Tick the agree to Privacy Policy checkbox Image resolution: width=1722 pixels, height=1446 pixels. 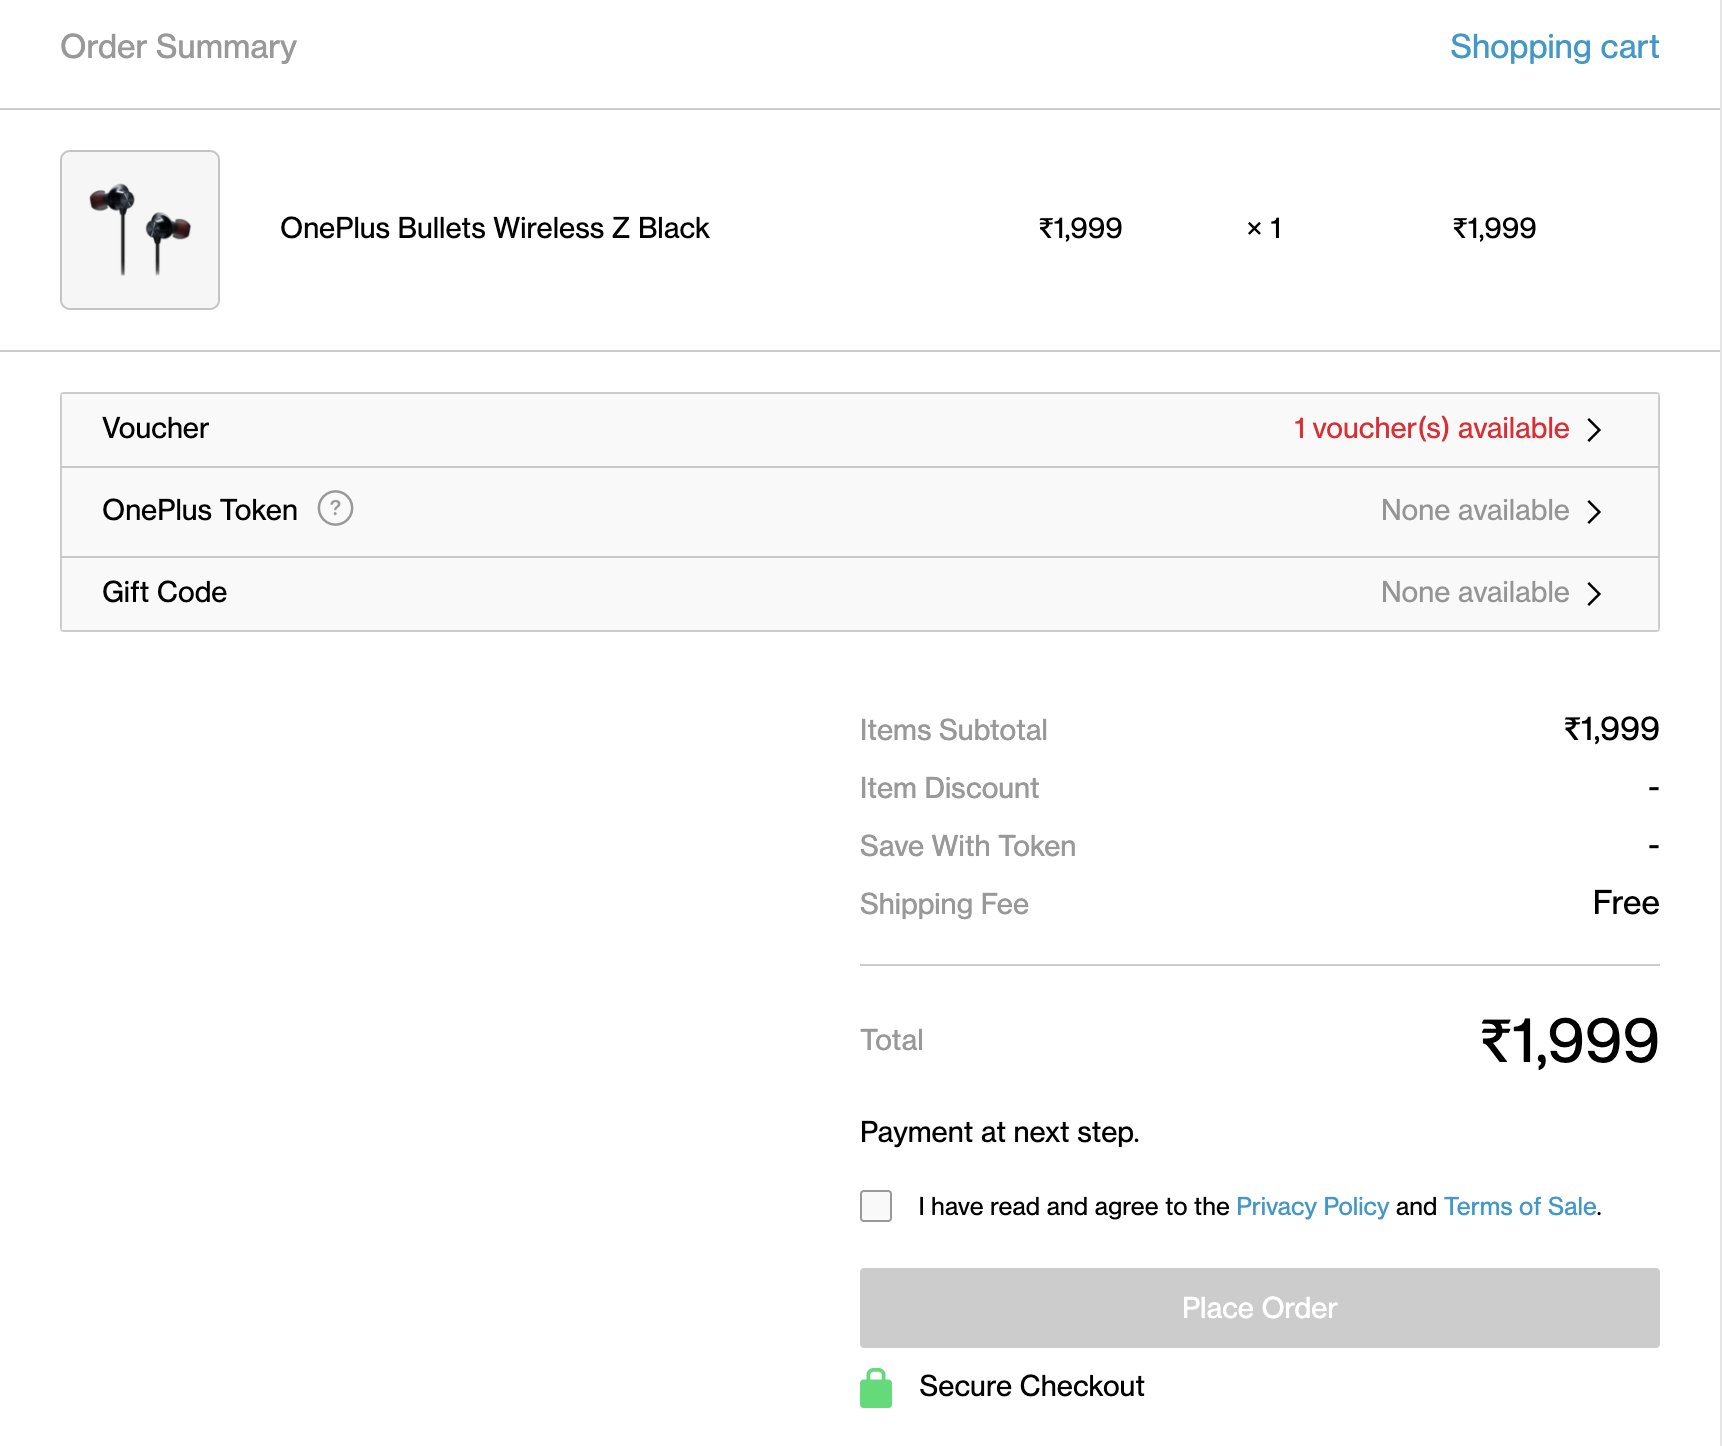(x=876, y=1206)
